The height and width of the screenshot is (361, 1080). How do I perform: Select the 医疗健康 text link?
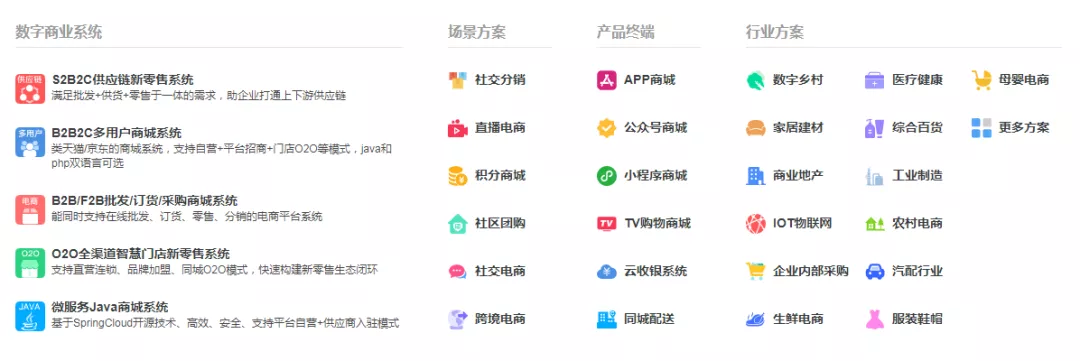917,80
